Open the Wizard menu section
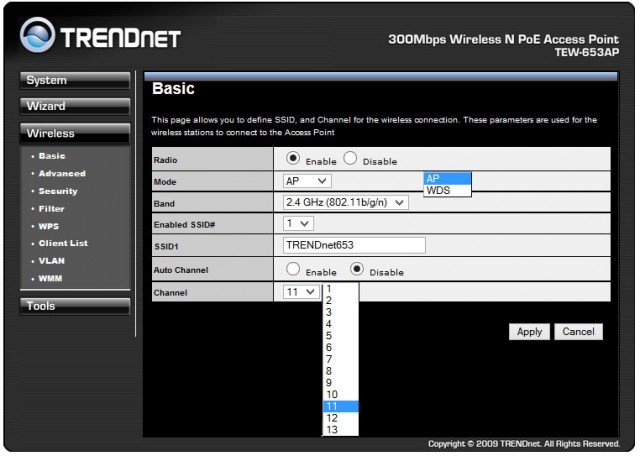 click(75, 106)
